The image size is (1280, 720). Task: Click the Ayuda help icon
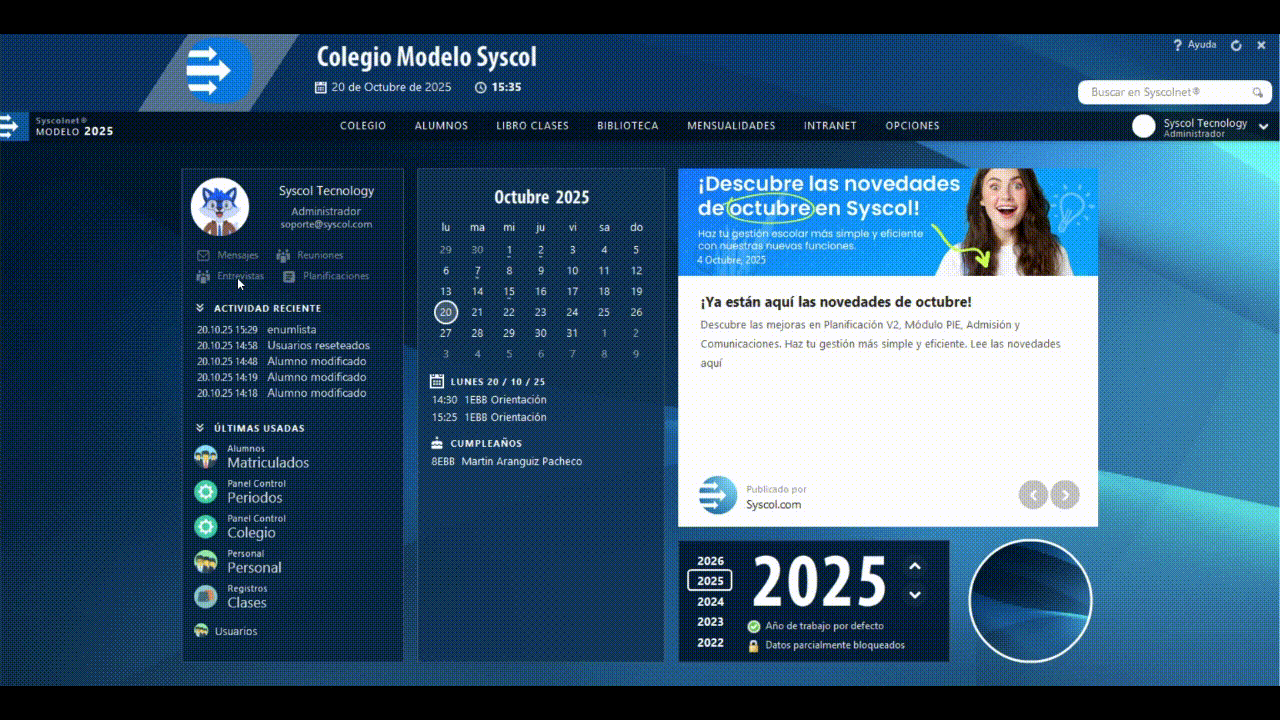coord(1177,45)
